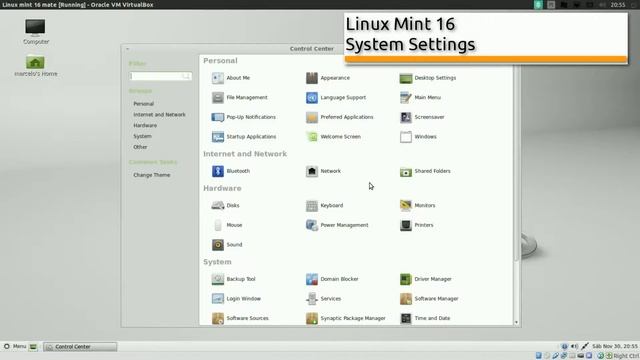
Task: Open the Driver Manager icon
Action: point(406,279)
